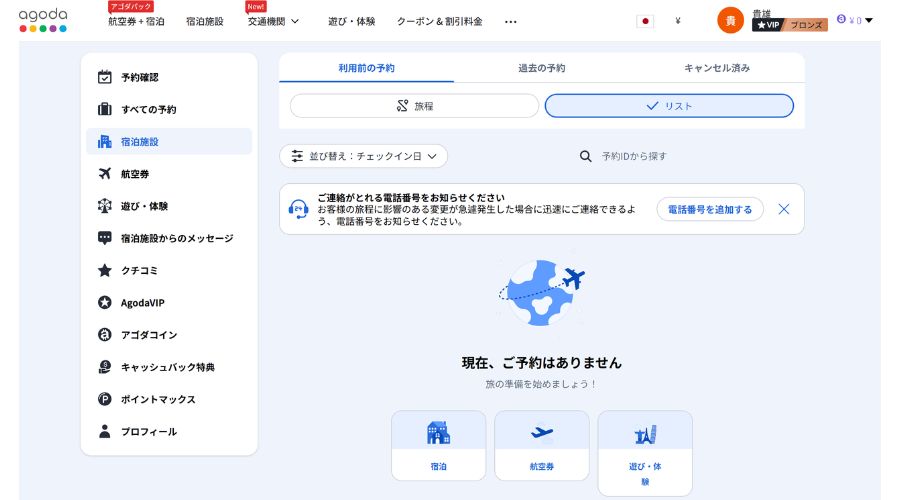
Task: Click the headset support icon in notice
Action: (298, 209)
